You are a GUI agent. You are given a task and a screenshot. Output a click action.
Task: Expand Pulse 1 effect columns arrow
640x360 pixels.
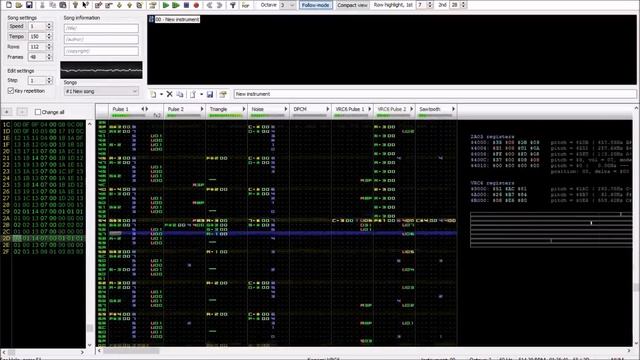click(147, 109)
